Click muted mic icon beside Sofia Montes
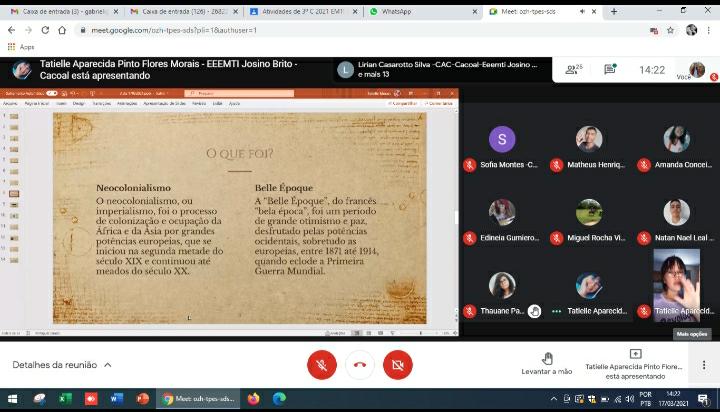 469,165
